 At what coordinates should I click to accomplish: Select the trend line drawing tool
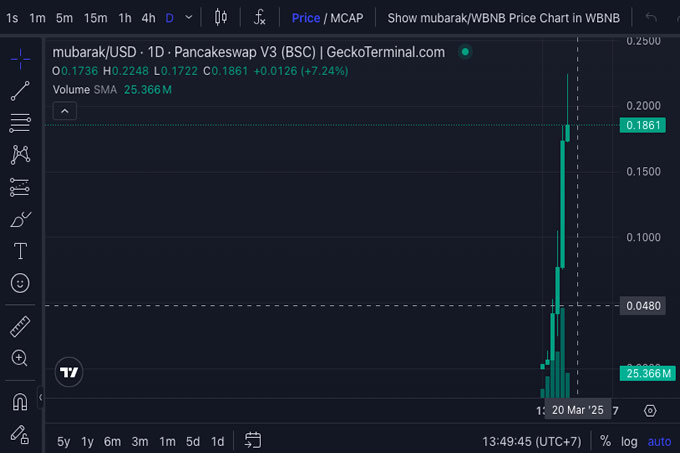(x=20, y=91)
